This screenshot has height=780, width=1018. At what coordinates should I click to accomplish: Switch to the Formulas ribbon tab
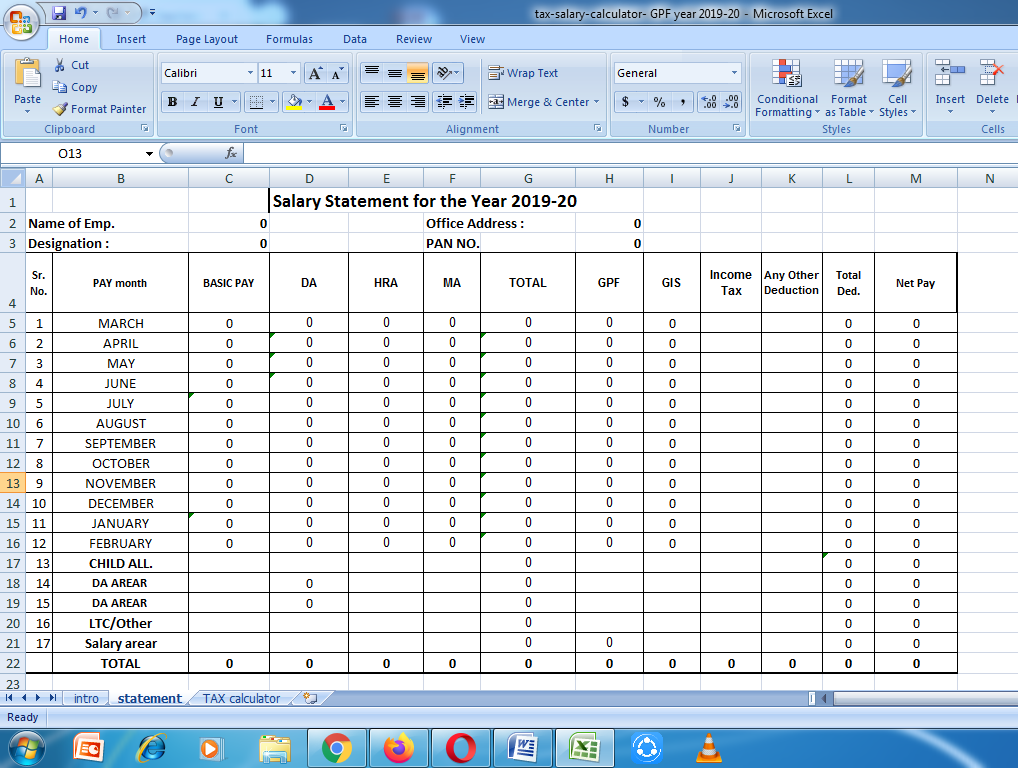[289, 39]
